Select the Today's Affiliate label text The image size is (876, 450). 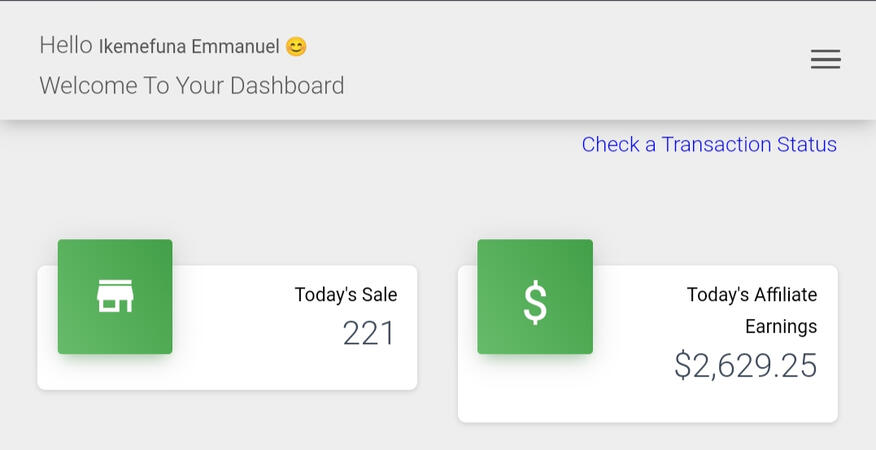751,295
